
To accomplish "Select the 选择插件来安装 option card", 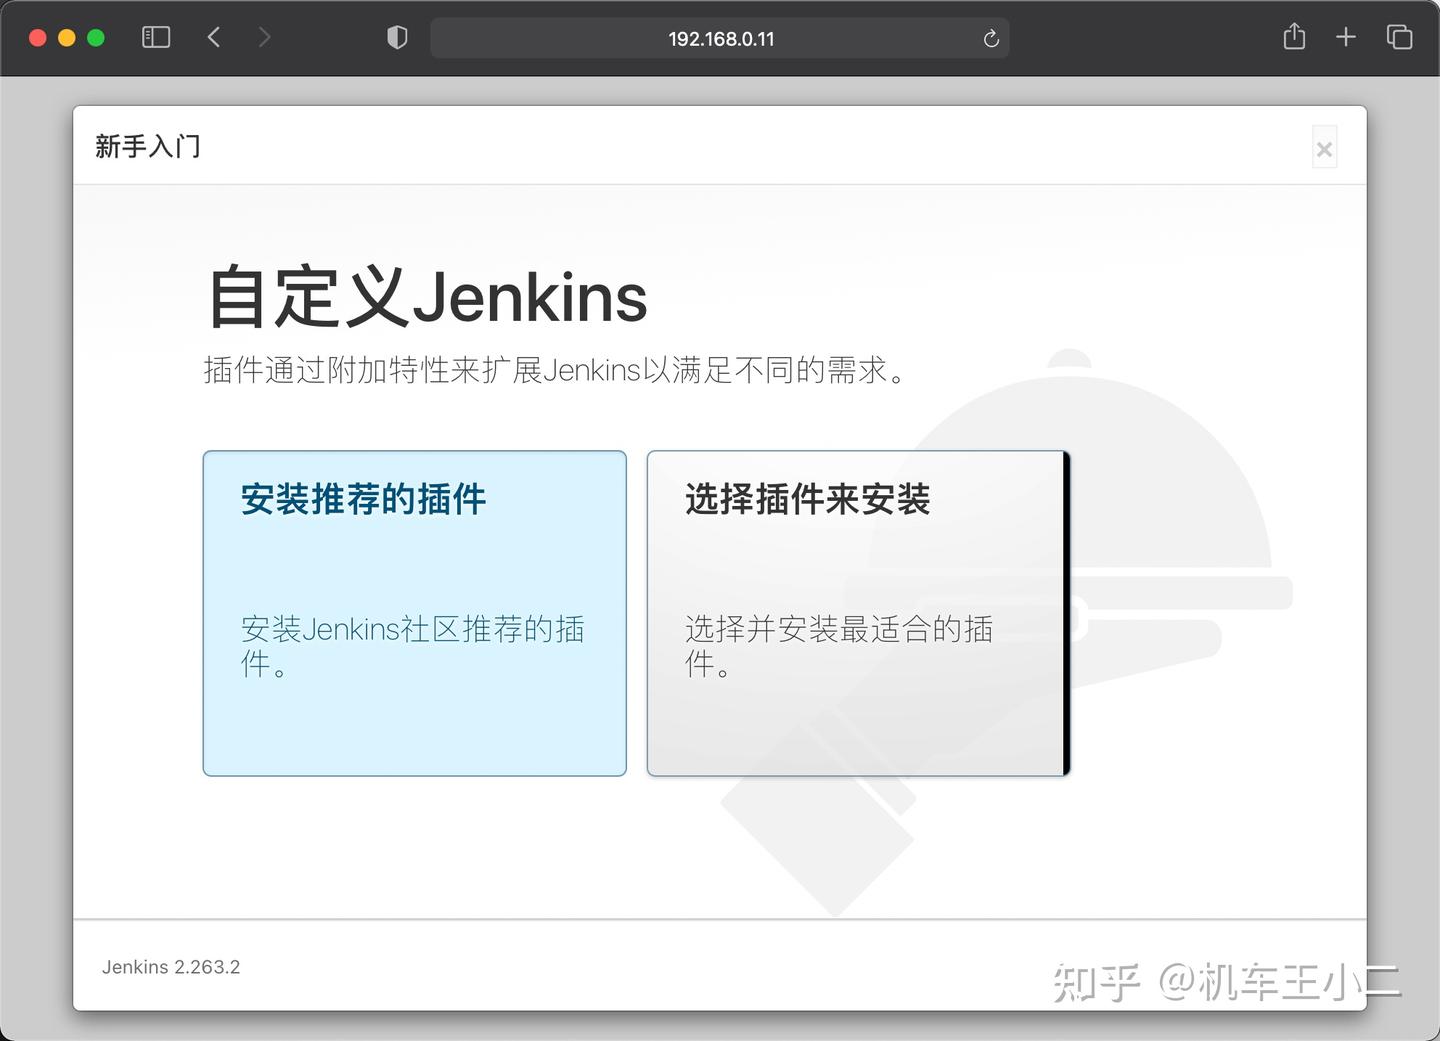I will [856, 613].
